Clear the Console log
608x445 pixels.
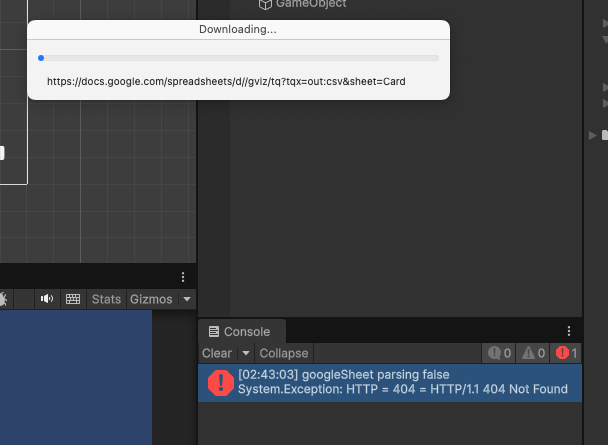coord(217,353)
